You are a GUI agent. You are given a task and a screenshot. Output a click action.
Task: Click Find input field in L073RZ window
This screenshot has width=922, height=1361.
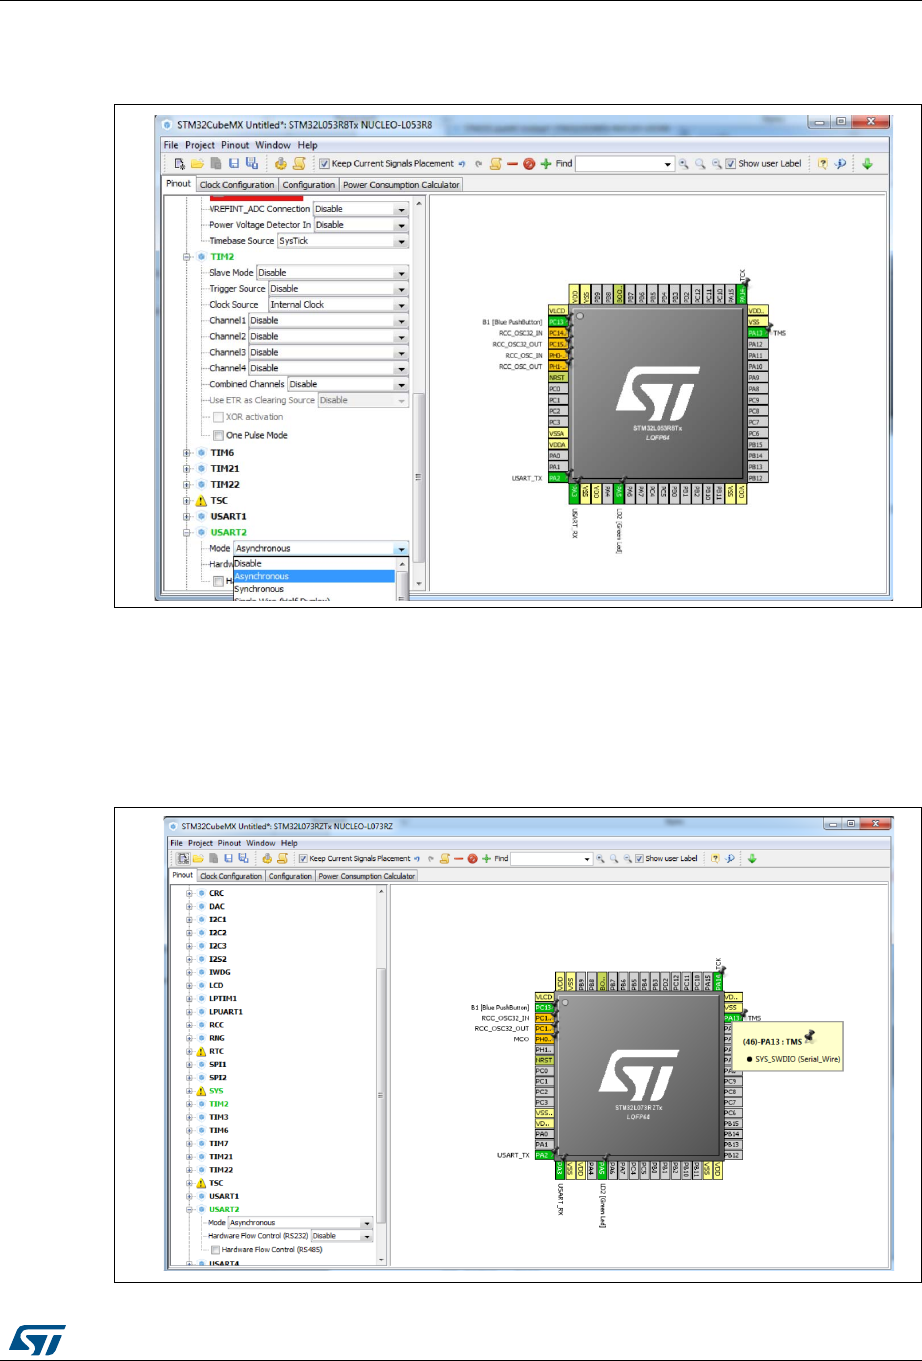552,858
